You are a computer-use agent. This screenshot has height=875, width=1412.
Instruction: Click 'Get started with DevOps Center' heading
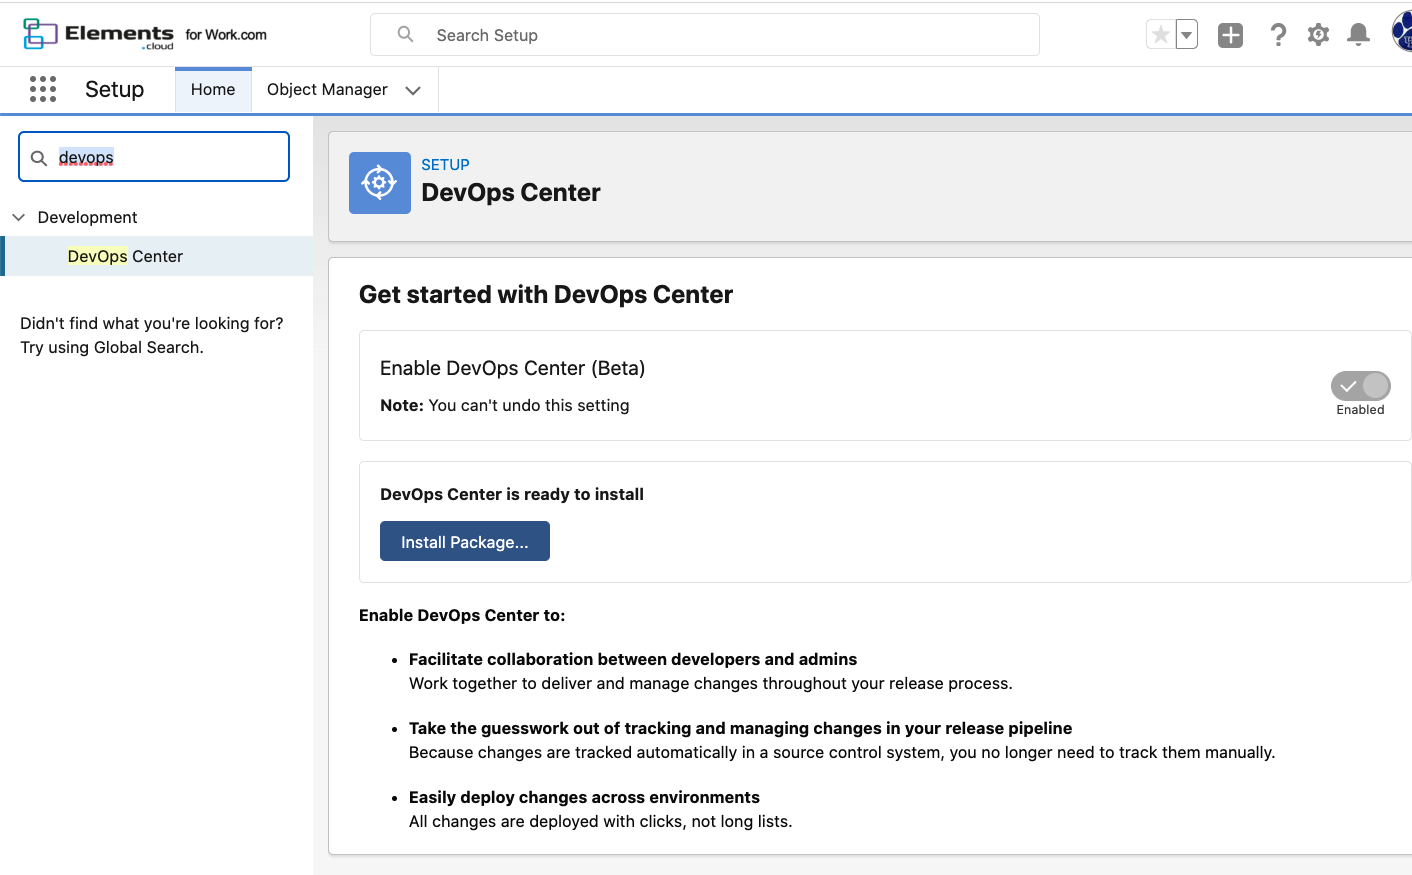click(546, 295)
